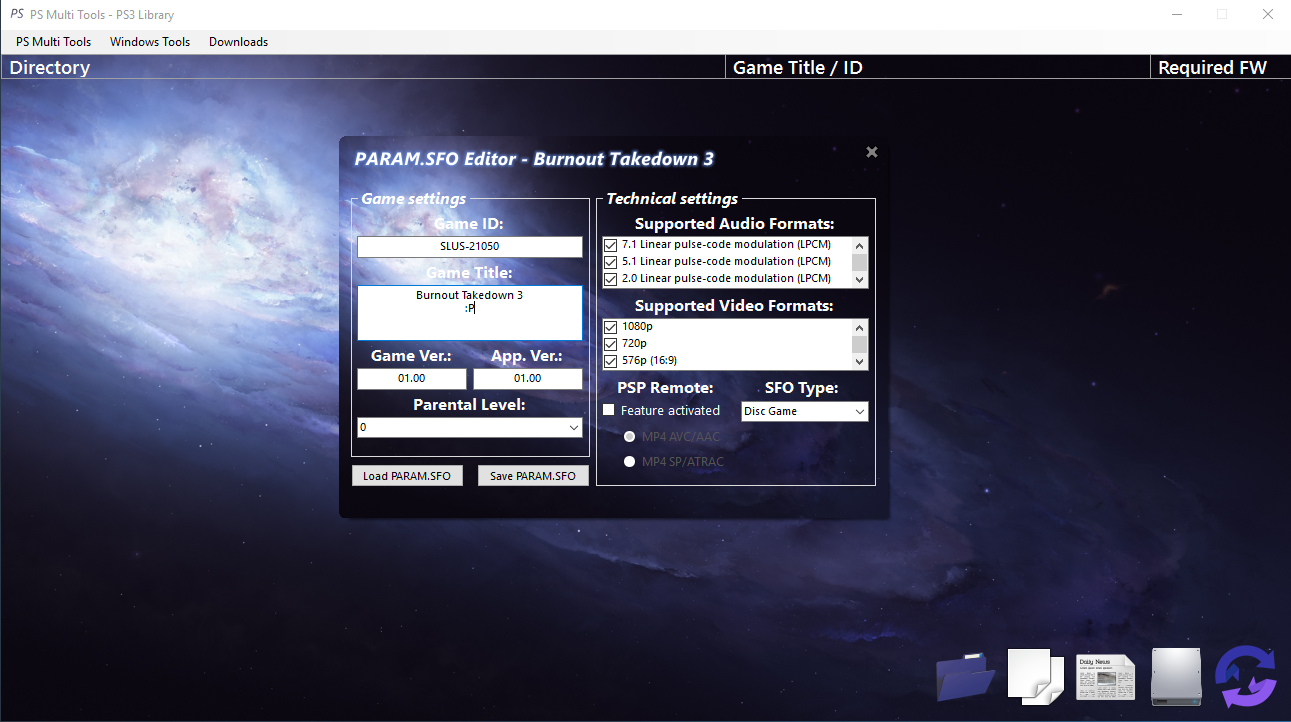Click the App. Ver. field
The height and width of the screenshot is (722, 1291).
pos(528,379)
